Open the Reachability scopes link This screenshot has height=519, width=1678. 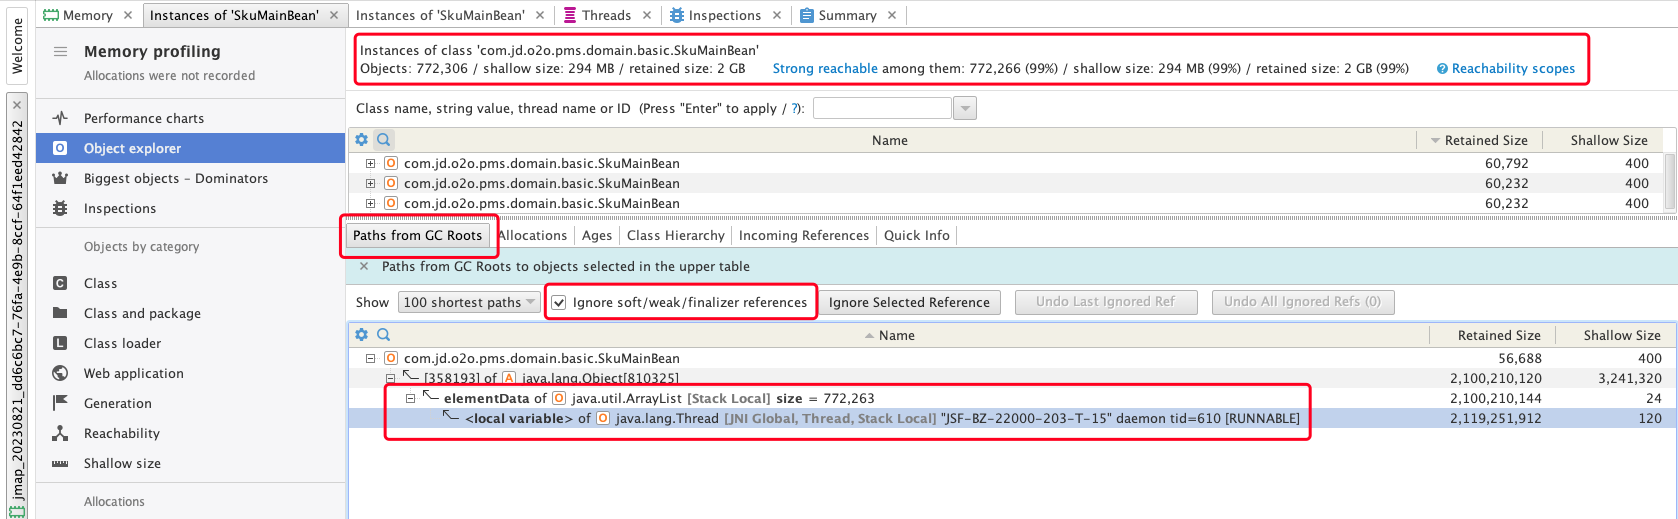1512,69
